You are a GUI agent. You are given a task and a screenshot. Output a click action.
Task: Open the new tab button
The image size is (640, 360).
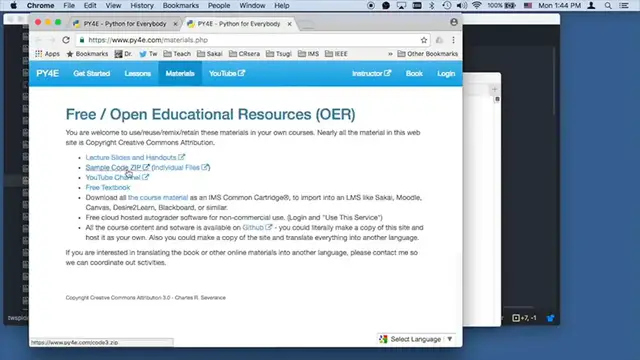308,24
